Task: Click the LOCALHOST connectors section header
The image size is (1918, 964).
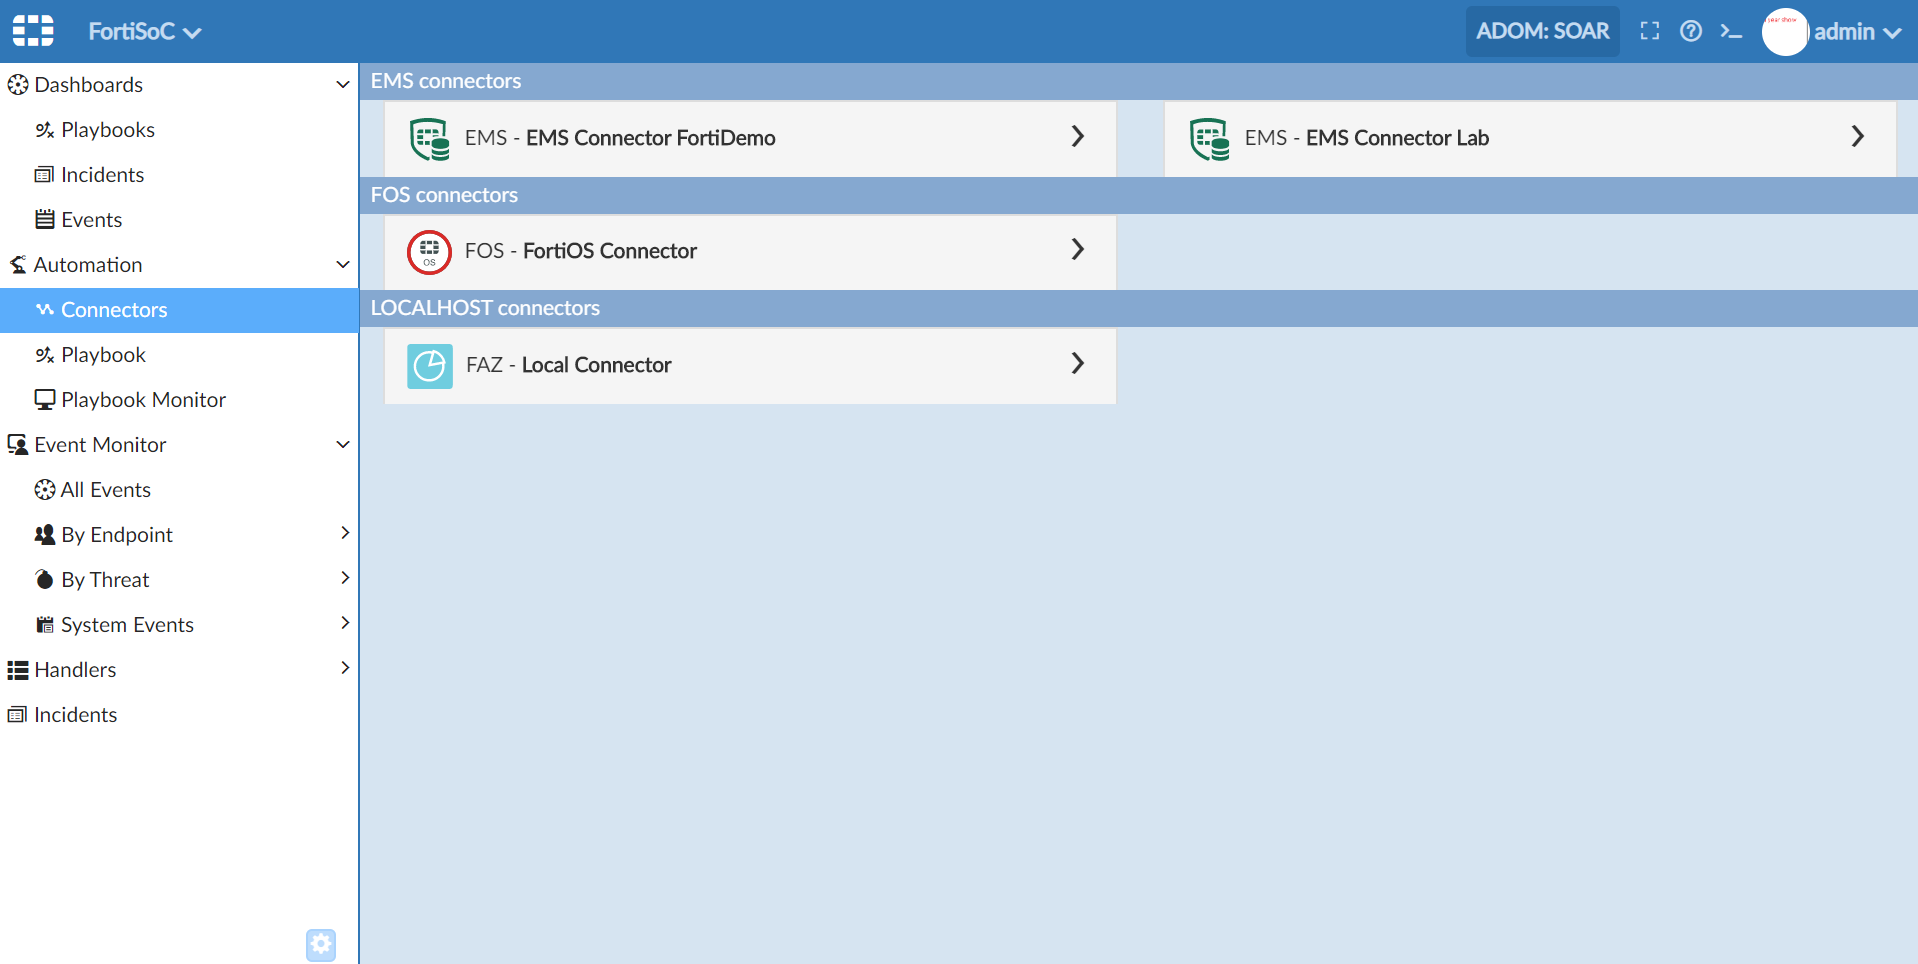Action: click(x=1138, y=308)
